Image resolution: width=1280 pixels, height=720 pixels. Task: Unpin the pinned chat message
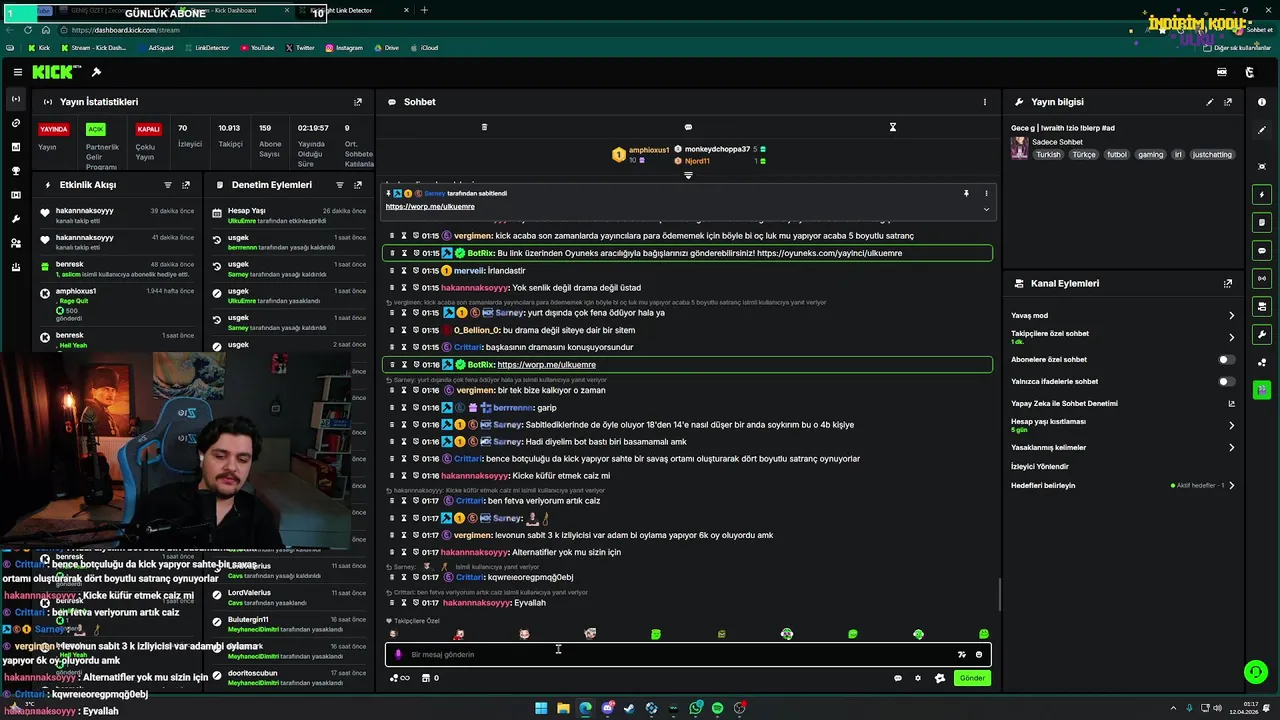966,193
